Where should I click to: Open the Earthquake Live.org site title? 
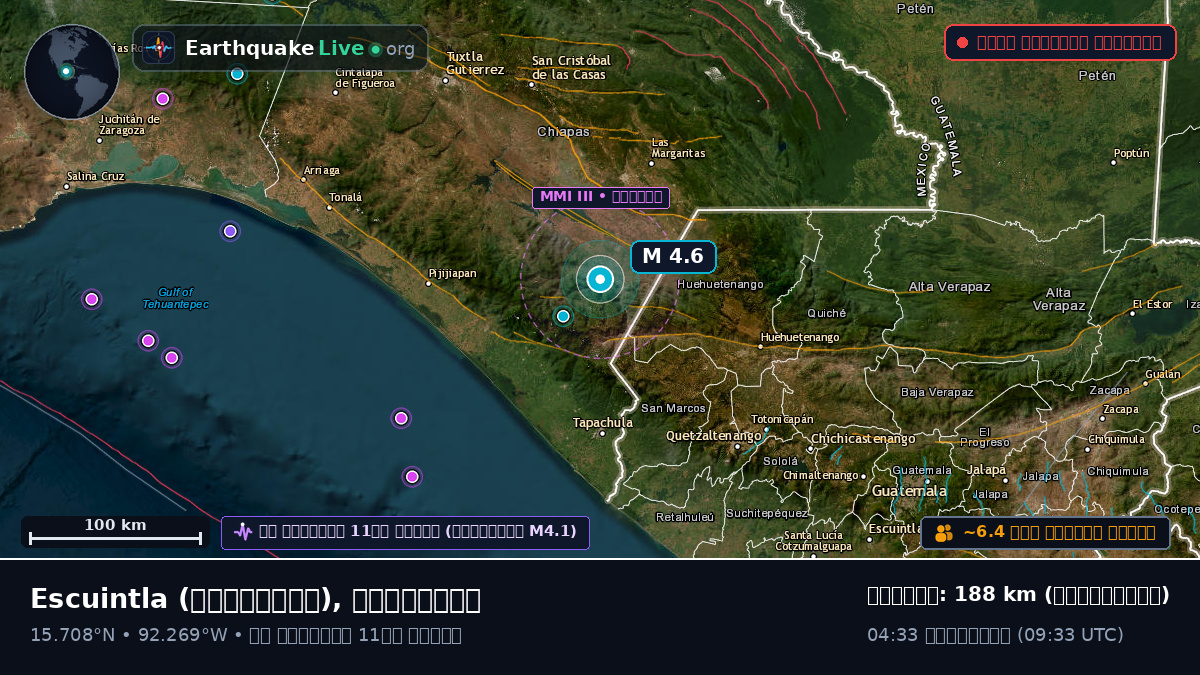(300, 48)
